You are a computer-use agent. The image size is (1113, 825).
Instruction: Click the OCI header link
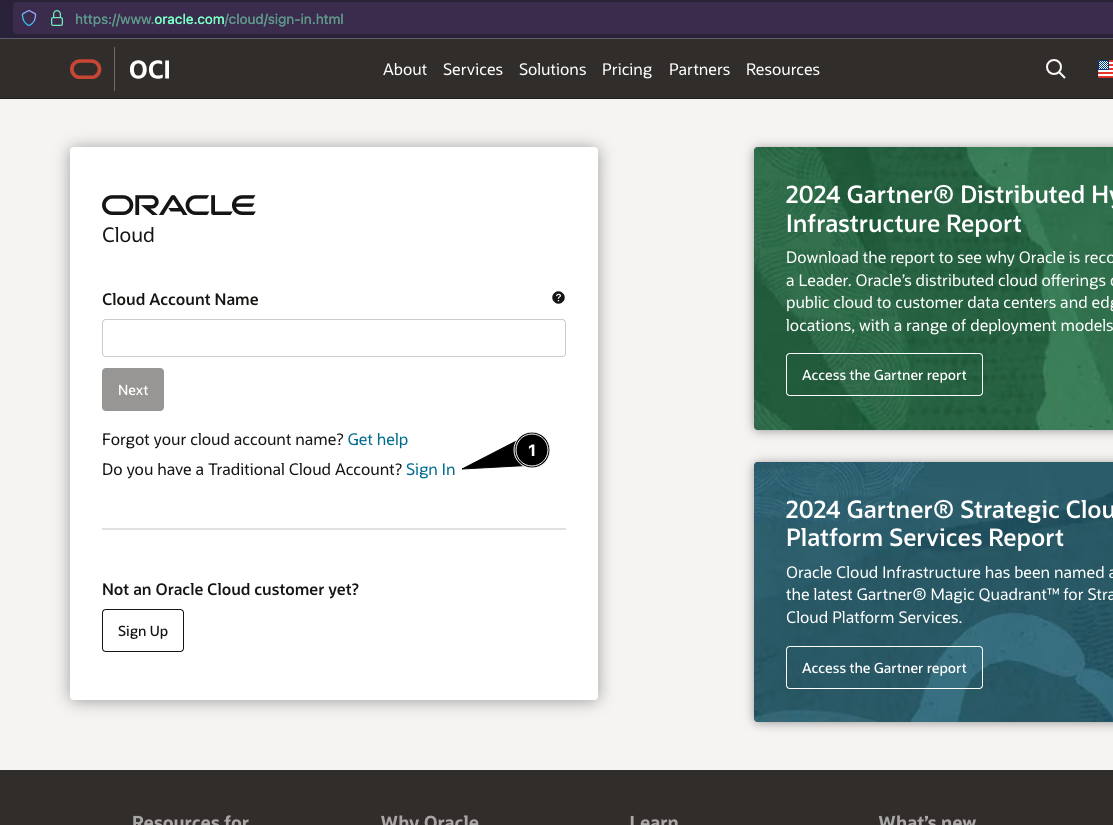[x=150, y=70]
